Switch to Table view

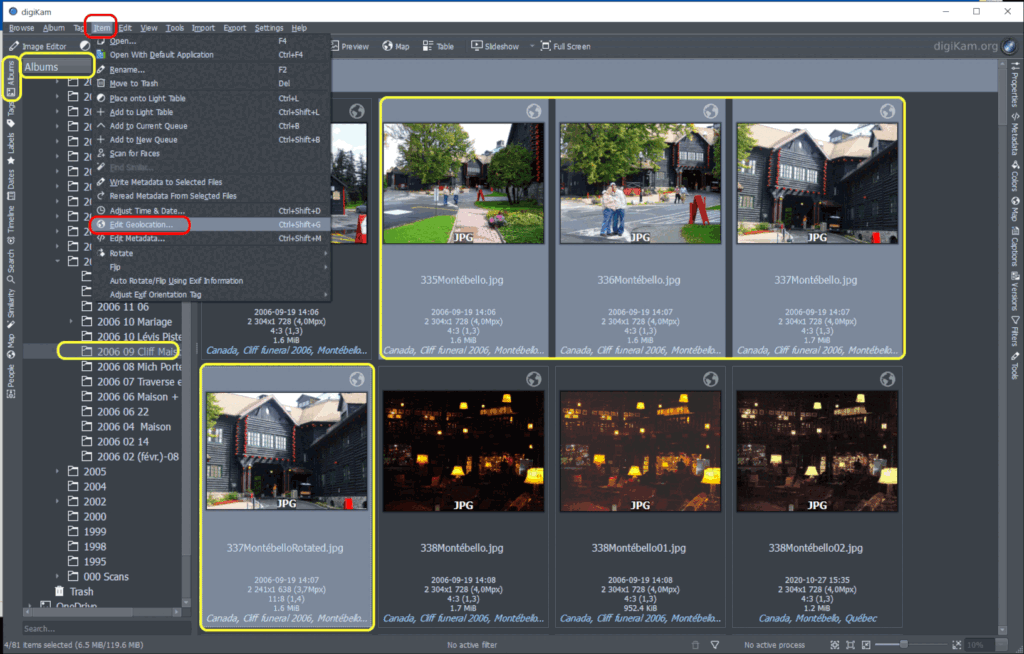(x=438, y=46)
